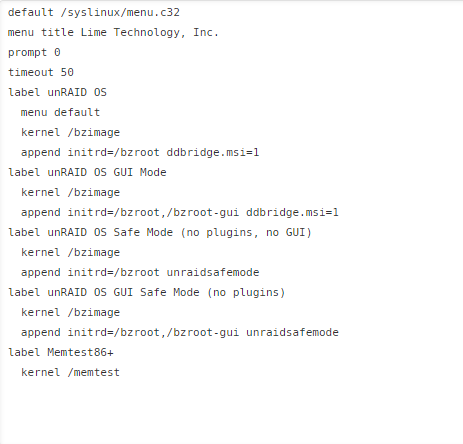Viewport: 463px width, 444px height.
Task: Click the empty area below 'kernel /memtest'
Action: 231,412
